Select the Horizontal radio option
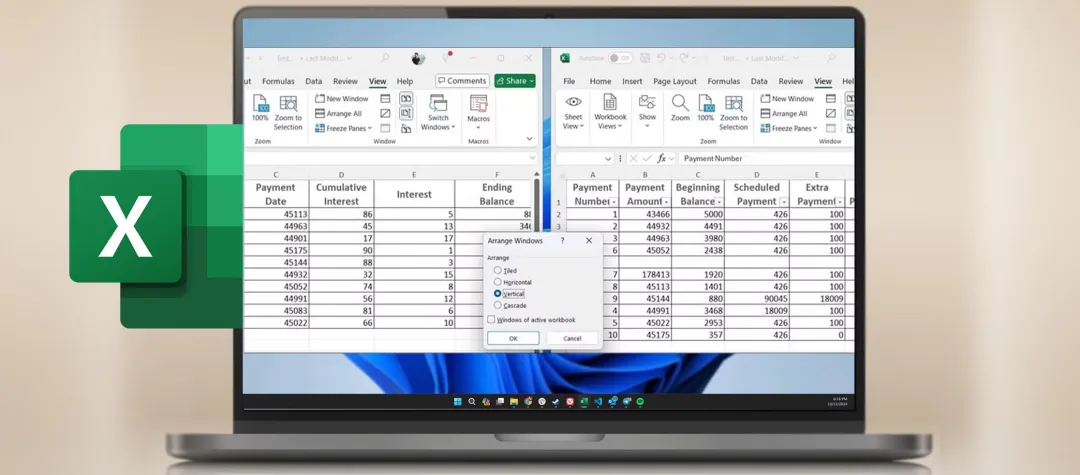 point(497,282)
